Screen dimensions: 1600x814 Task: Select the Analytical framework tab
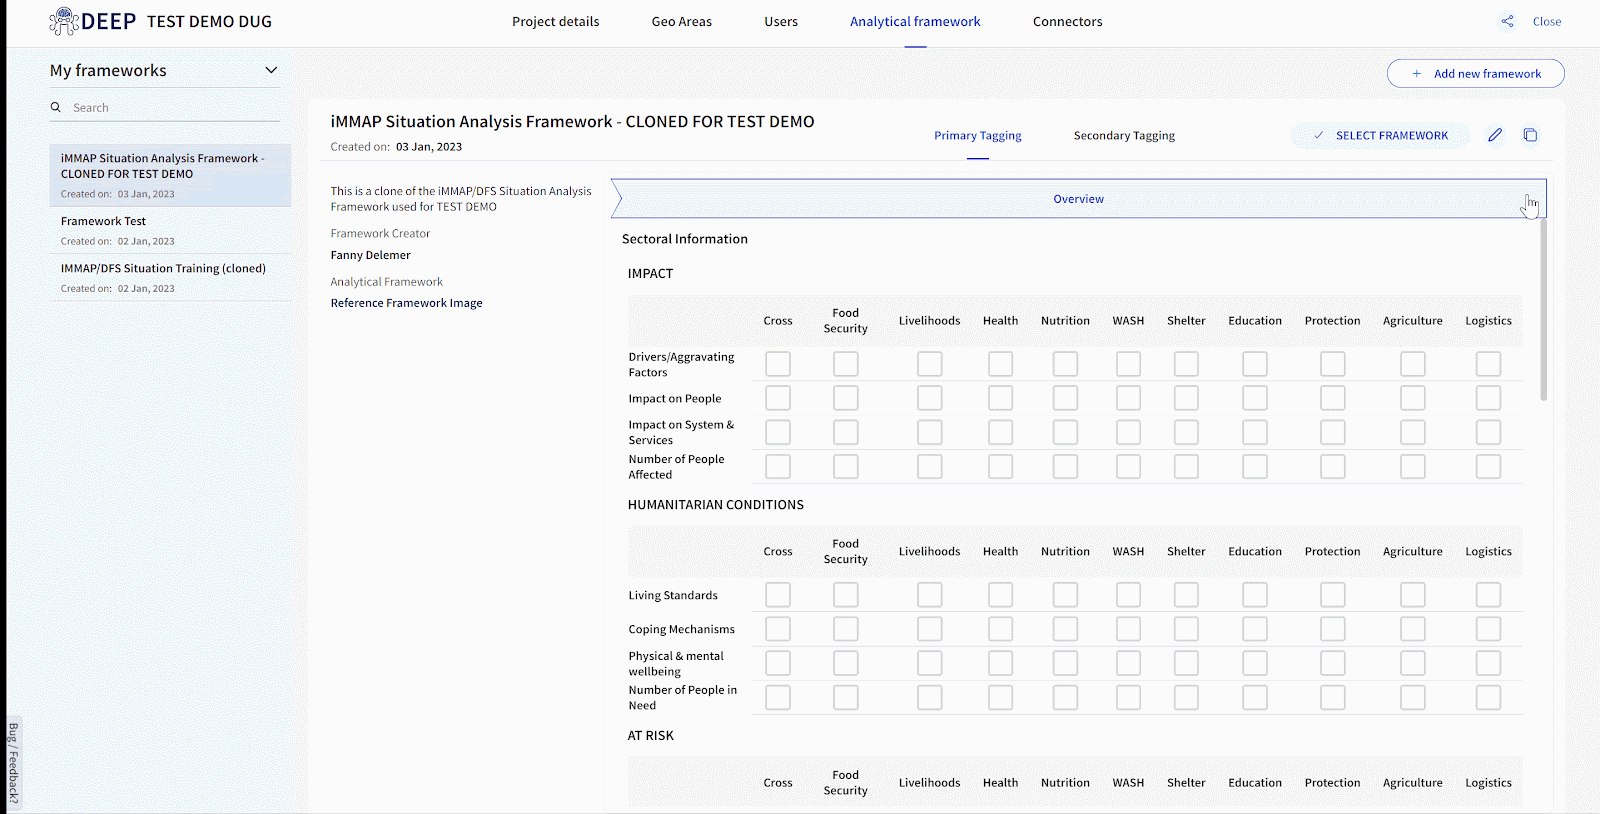pos(915,22)
